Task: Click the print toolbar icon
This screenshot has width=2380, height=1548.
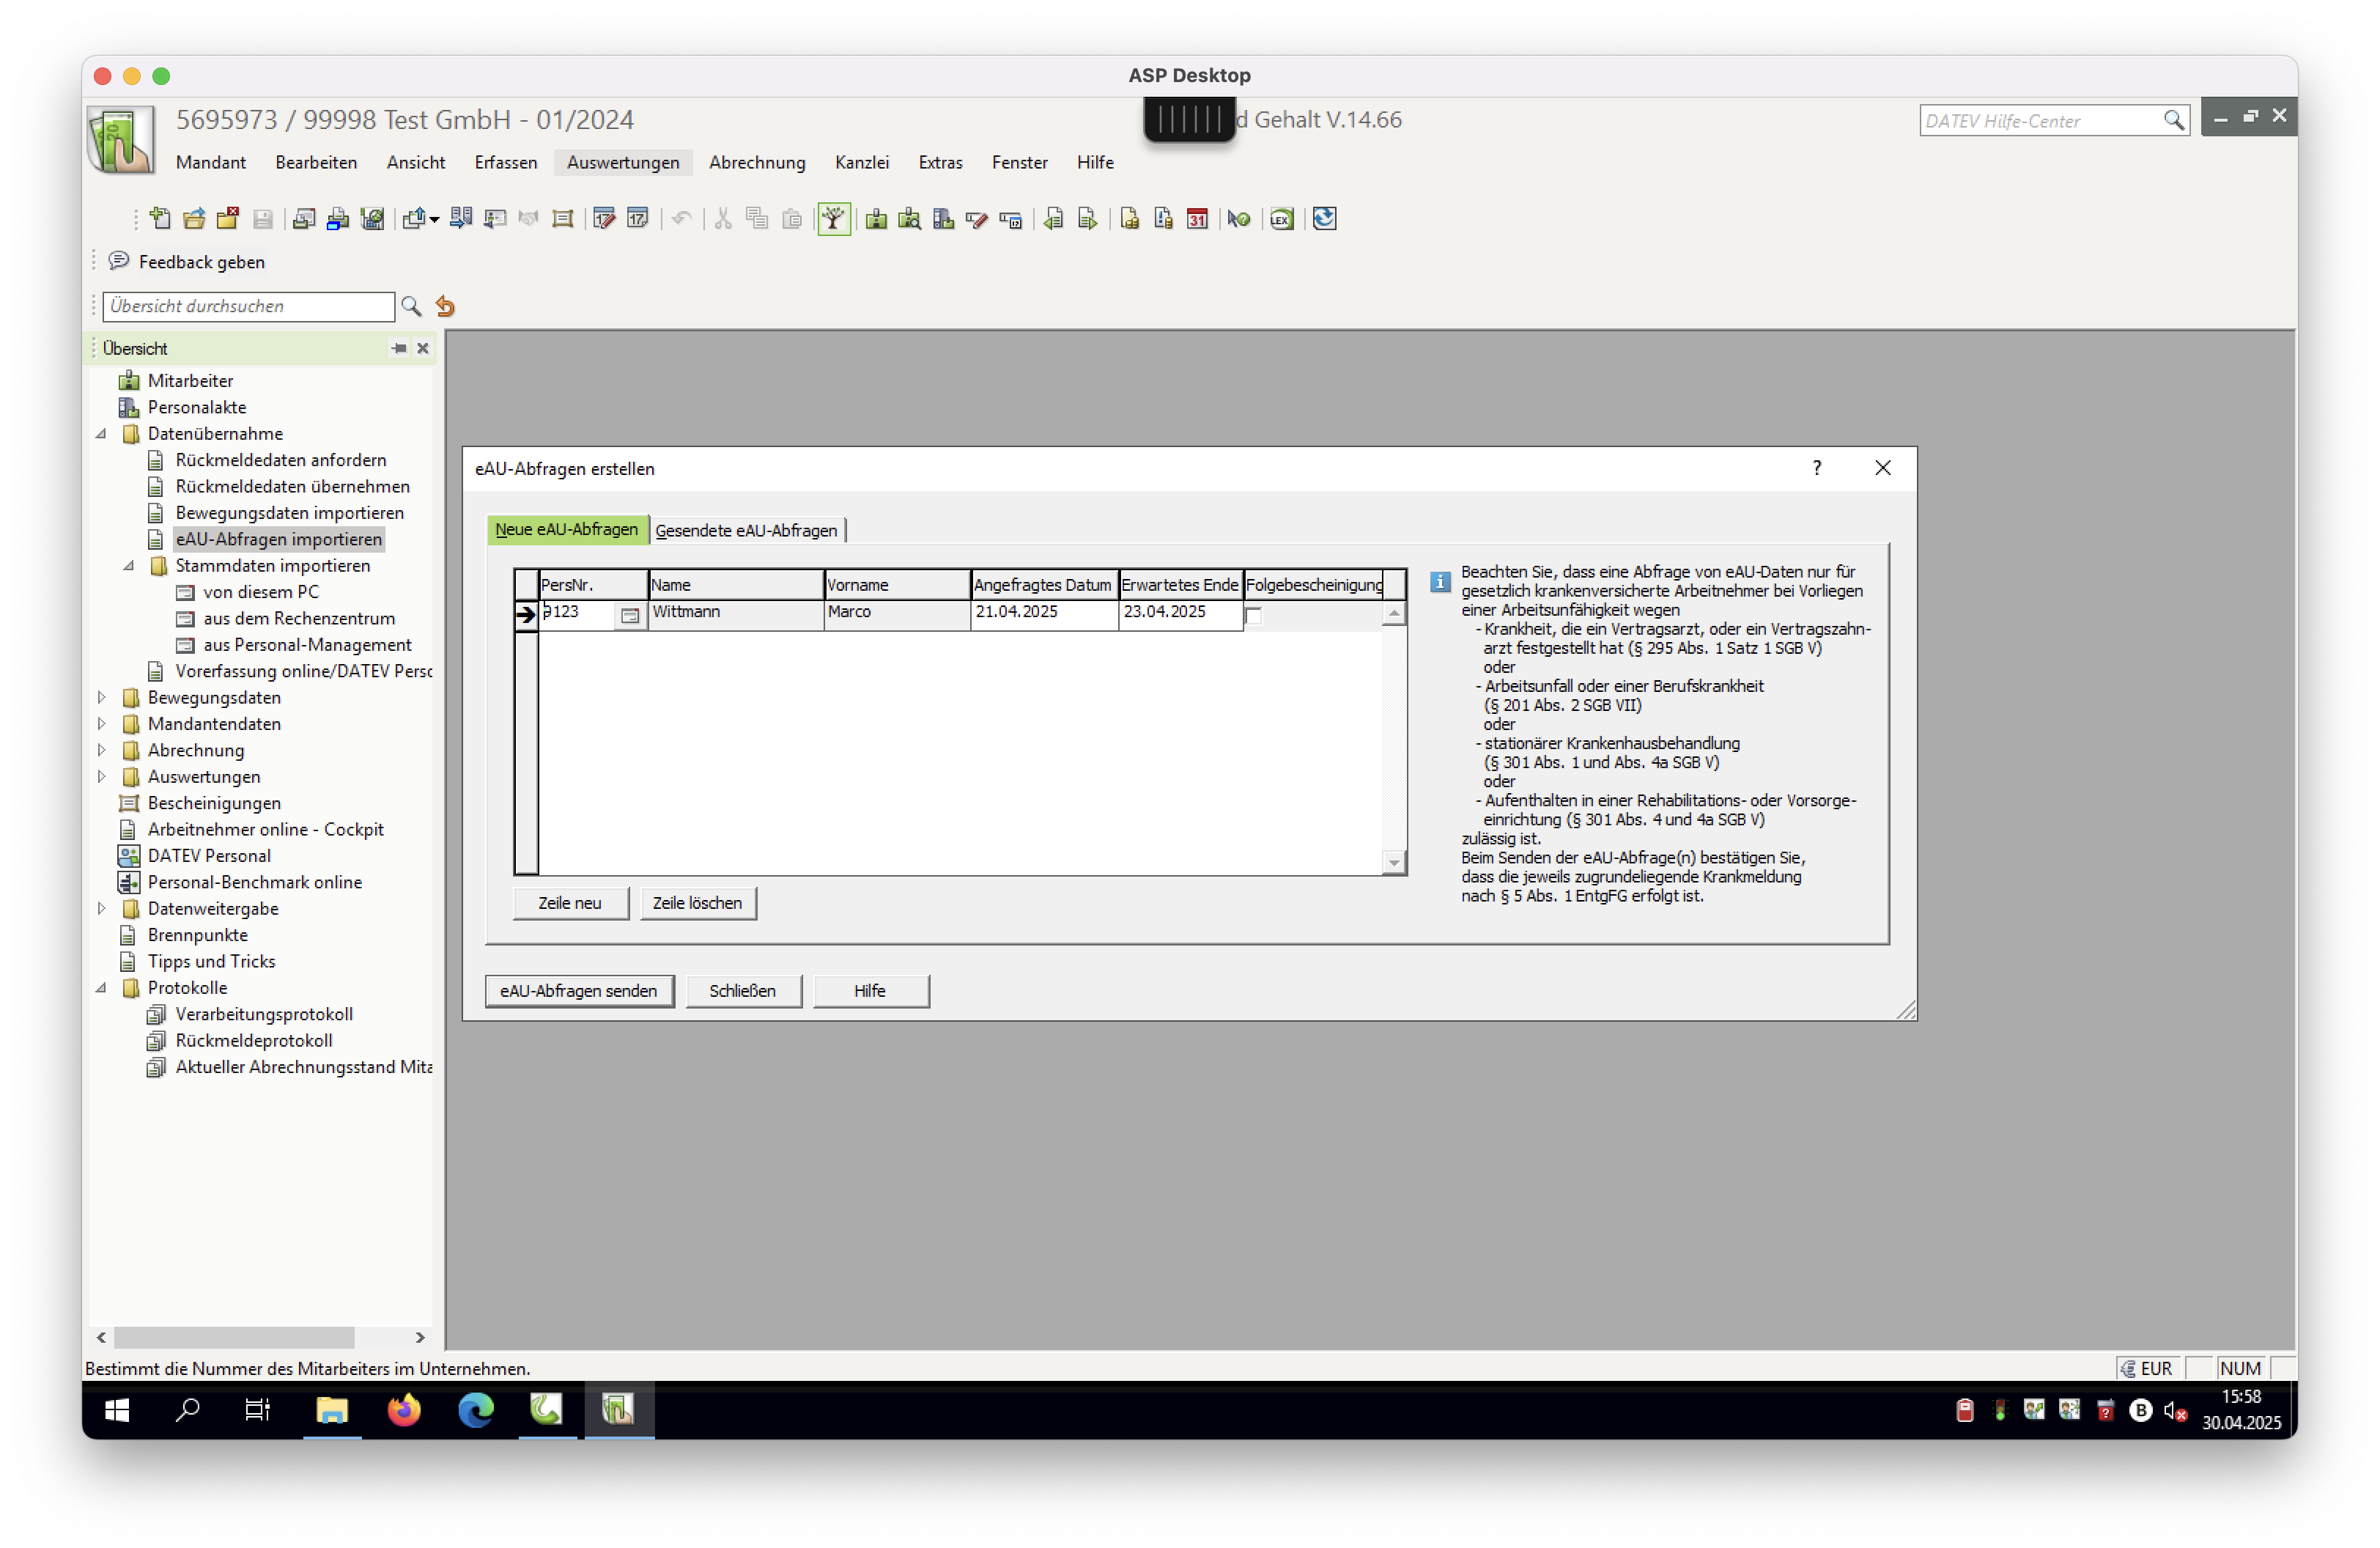Action: point(338,218)
